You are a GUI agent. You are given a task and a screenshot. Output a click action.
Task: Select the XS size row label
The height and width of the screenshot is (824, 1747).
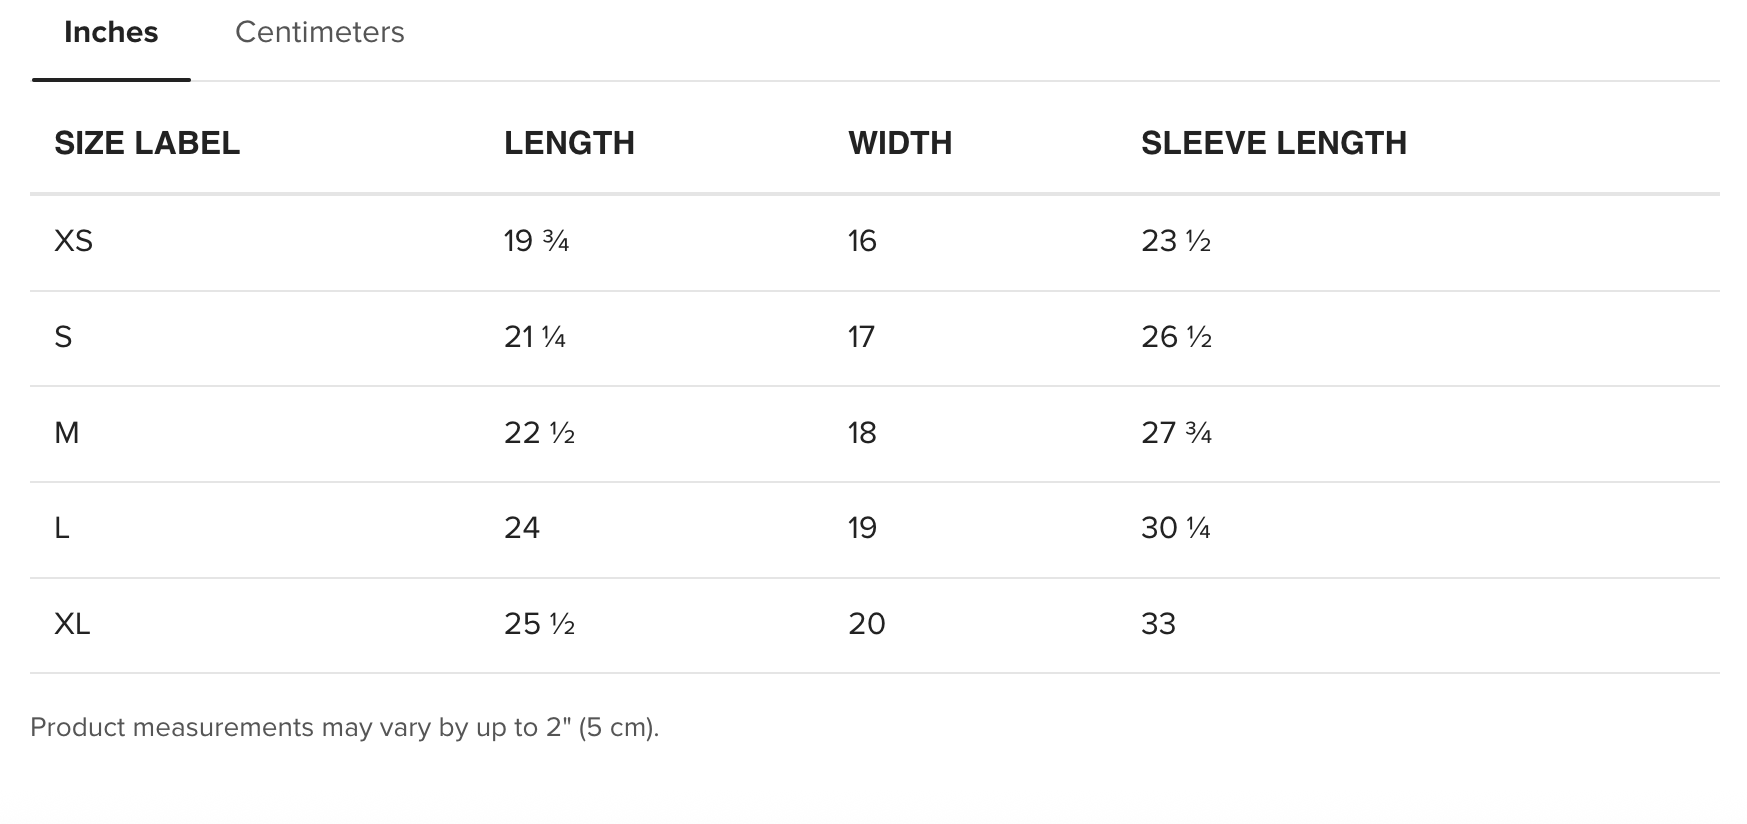[x=73, y=241]
